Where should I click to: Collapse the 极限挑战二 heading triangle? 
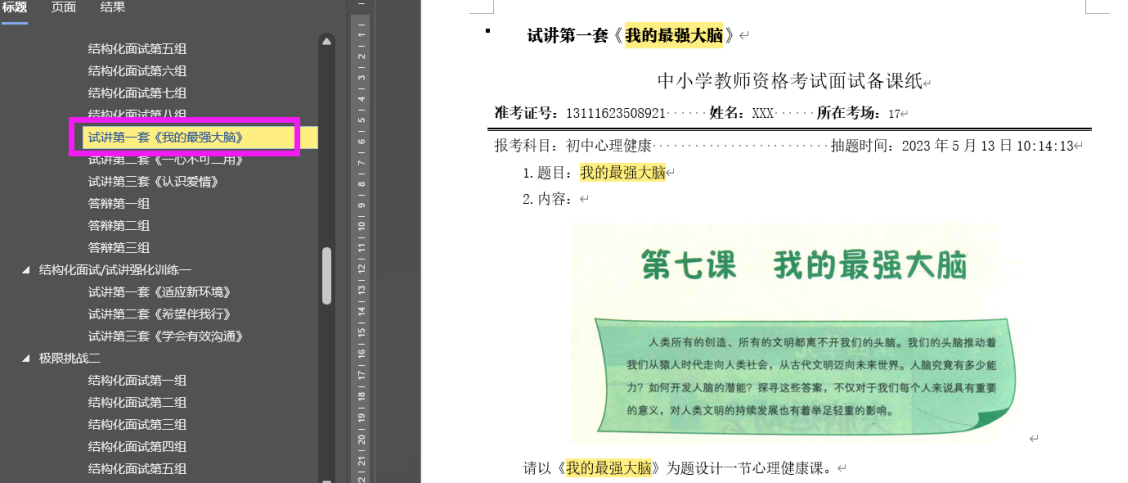(26, 358)
